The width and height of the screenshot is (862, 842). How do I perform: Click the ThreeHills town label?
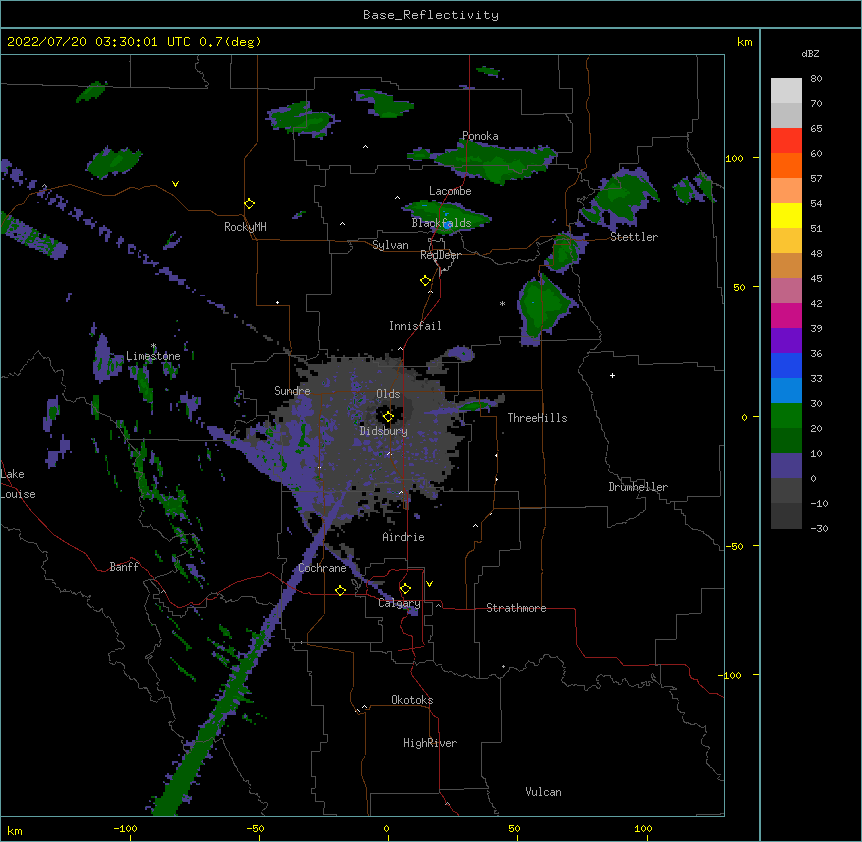537,418
